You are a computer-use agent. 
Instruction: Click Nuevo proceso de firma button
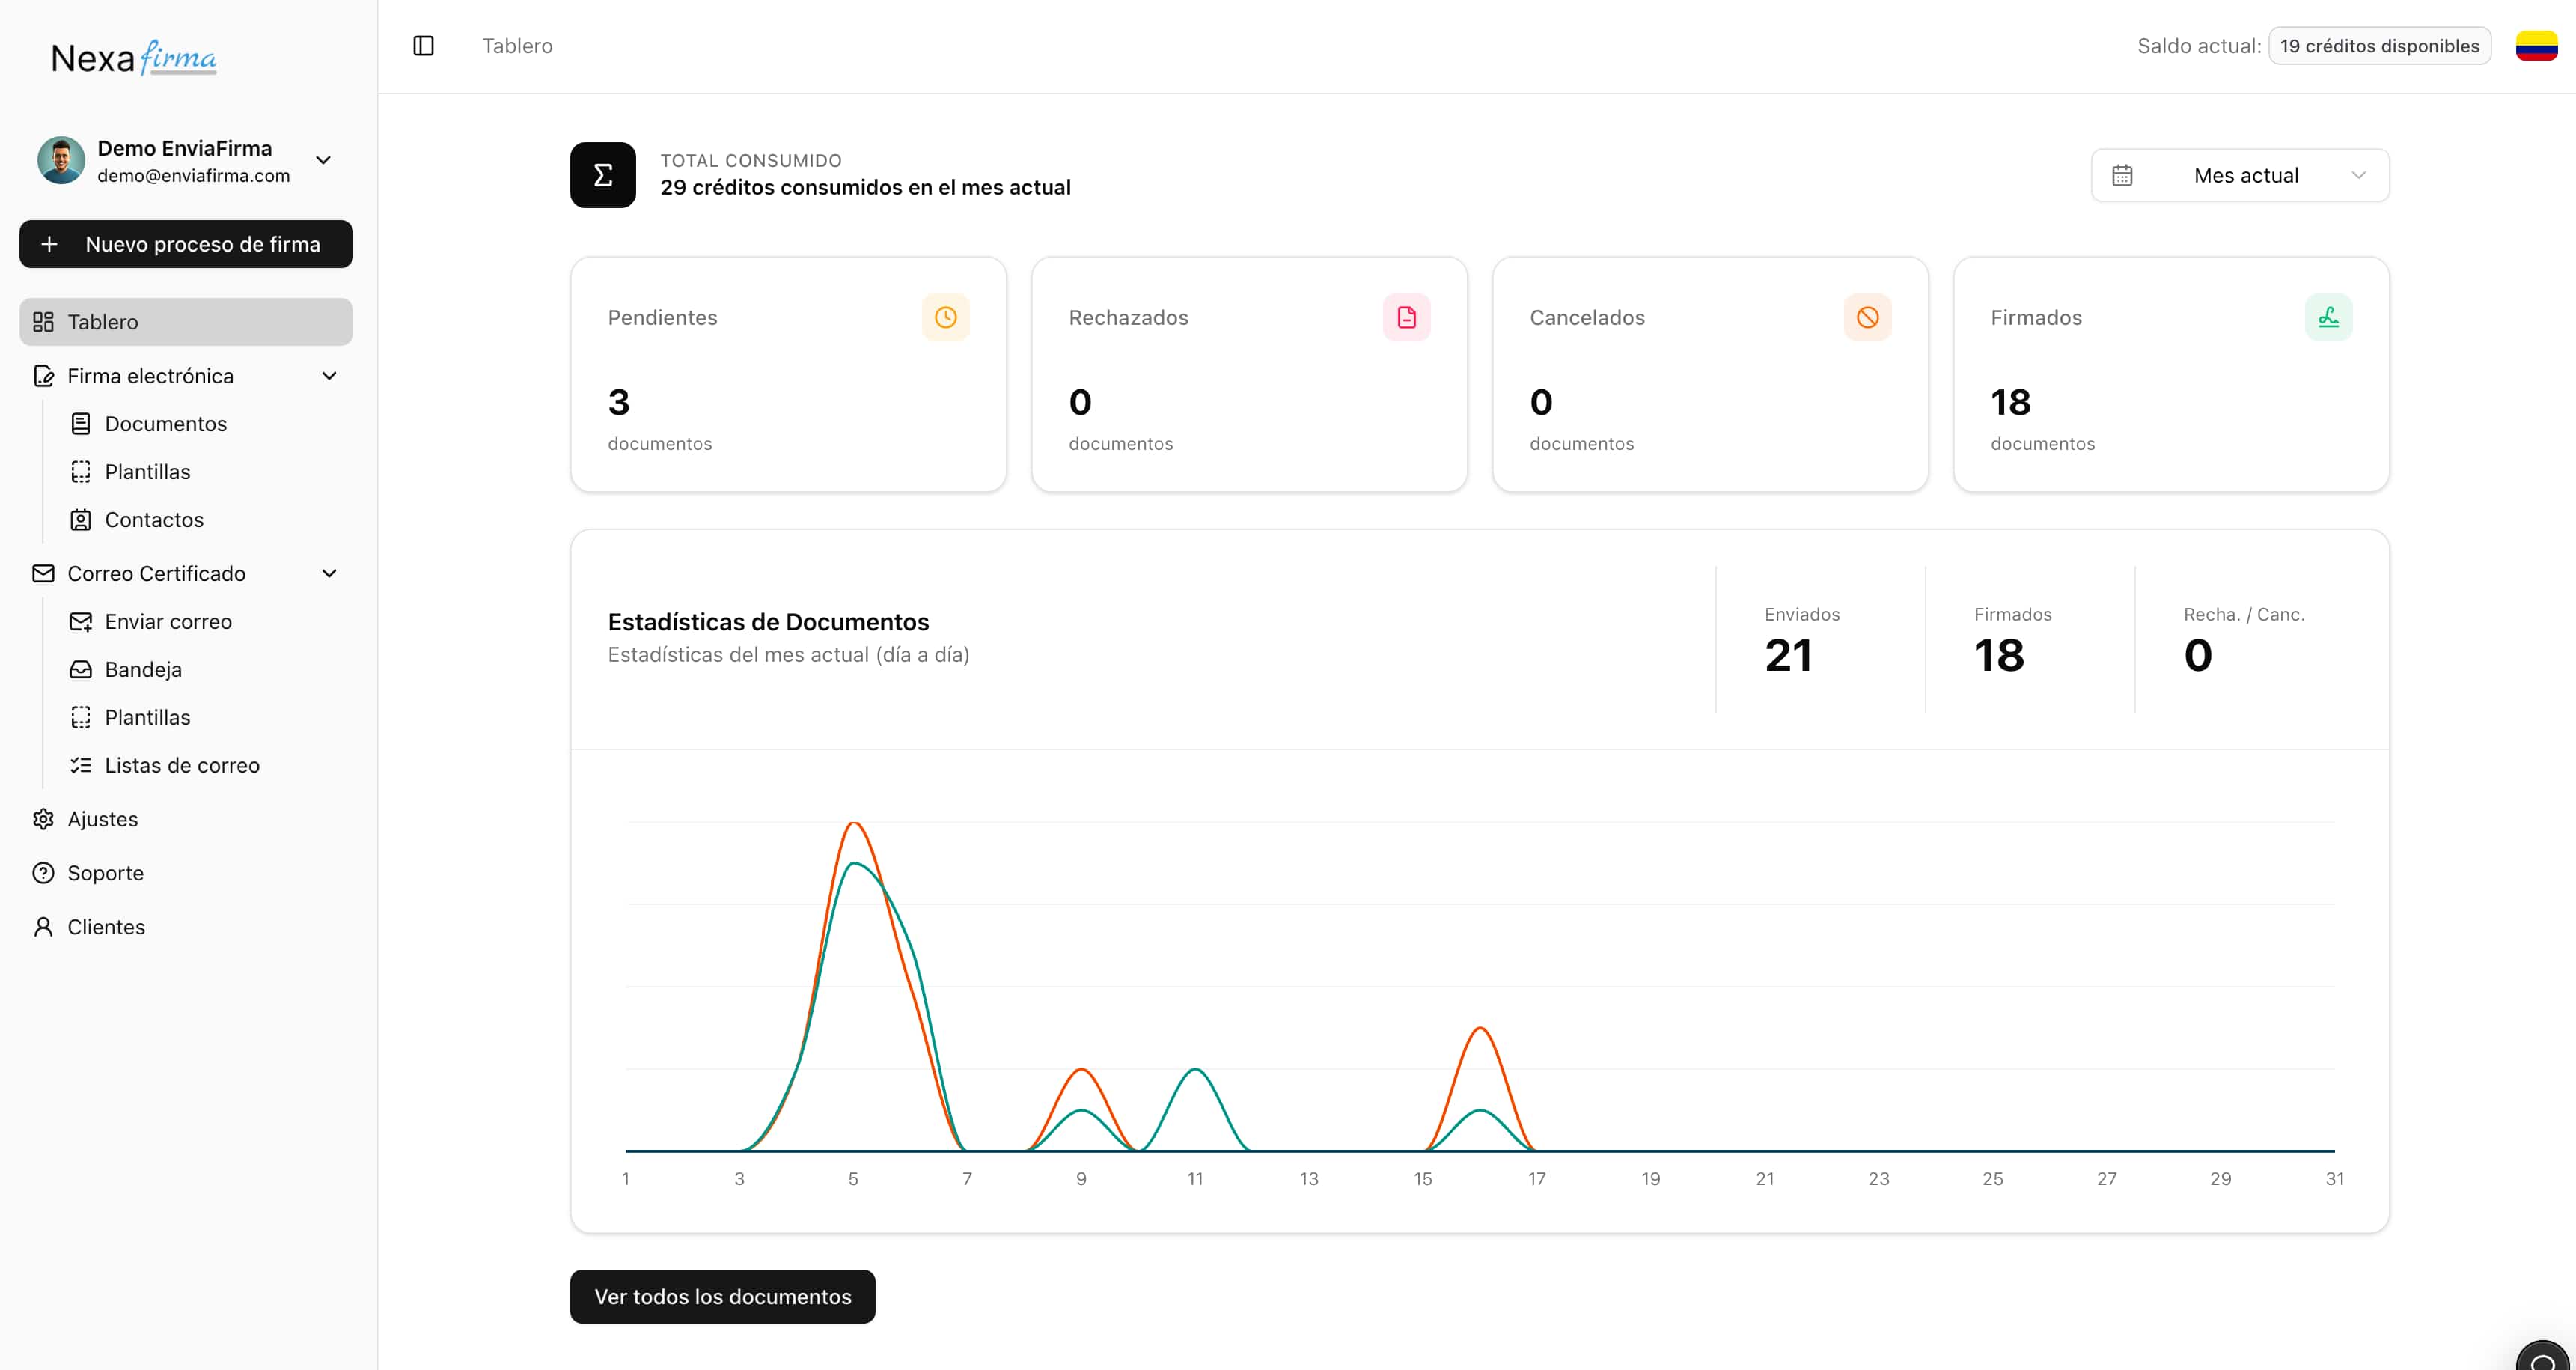click(x=186, y=244)
